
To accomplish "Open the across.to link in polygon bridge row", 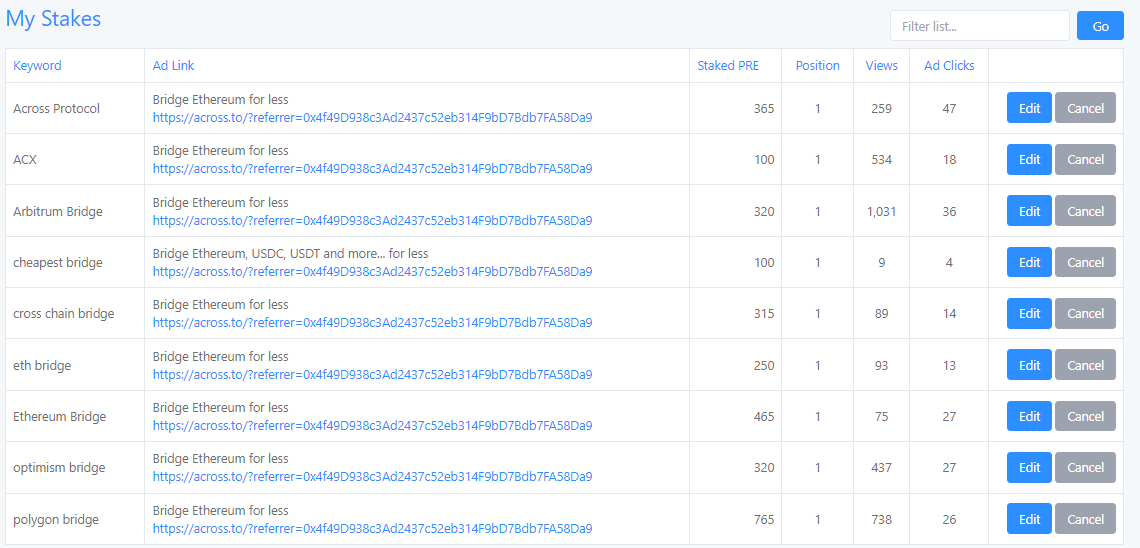I will coord(372,528).
